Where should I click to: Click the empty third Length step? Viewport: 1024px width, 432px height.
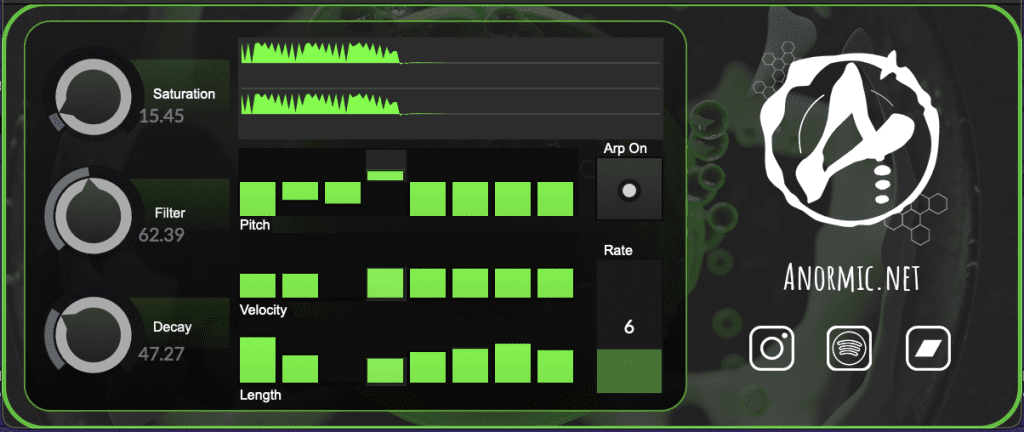(343, 362)
